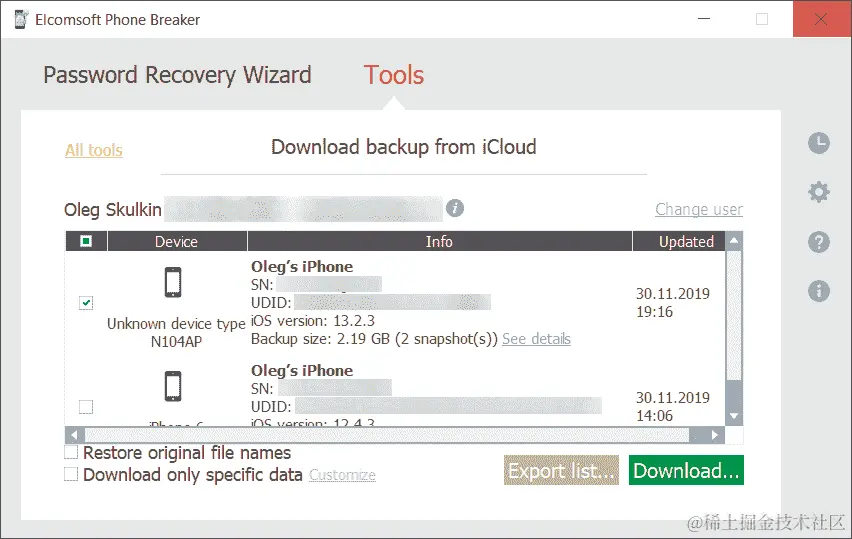Click Backup size: 2.19 GB text

pyautogui.click(x=374, y=339)
